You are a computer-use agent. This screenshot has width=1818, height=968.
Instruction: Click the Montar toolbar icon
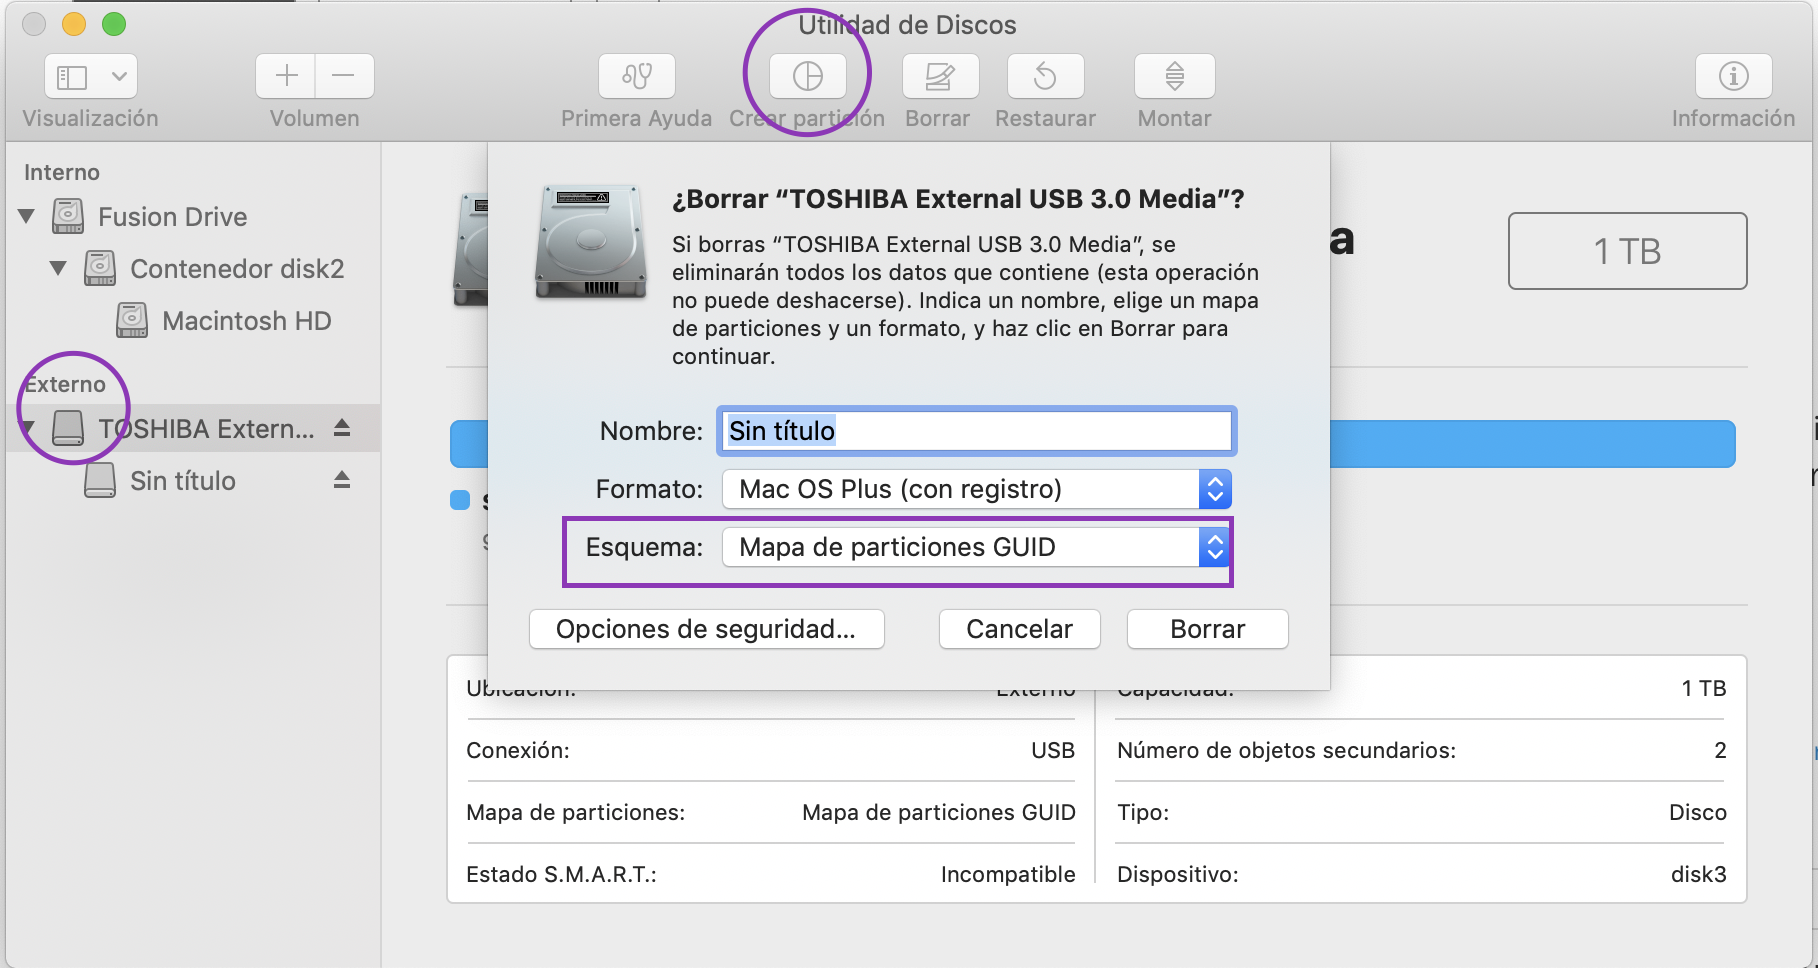[1174, 76]
